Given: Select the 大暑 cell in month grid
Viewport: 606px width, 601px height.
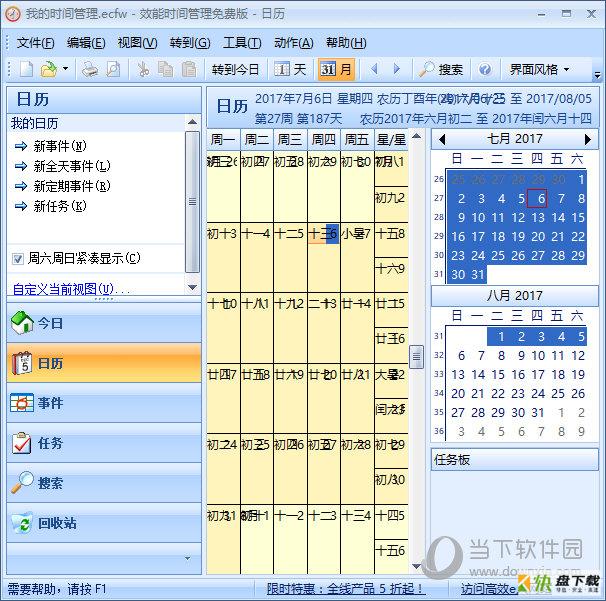Looking at the screenshot, I should coord(391,381).
